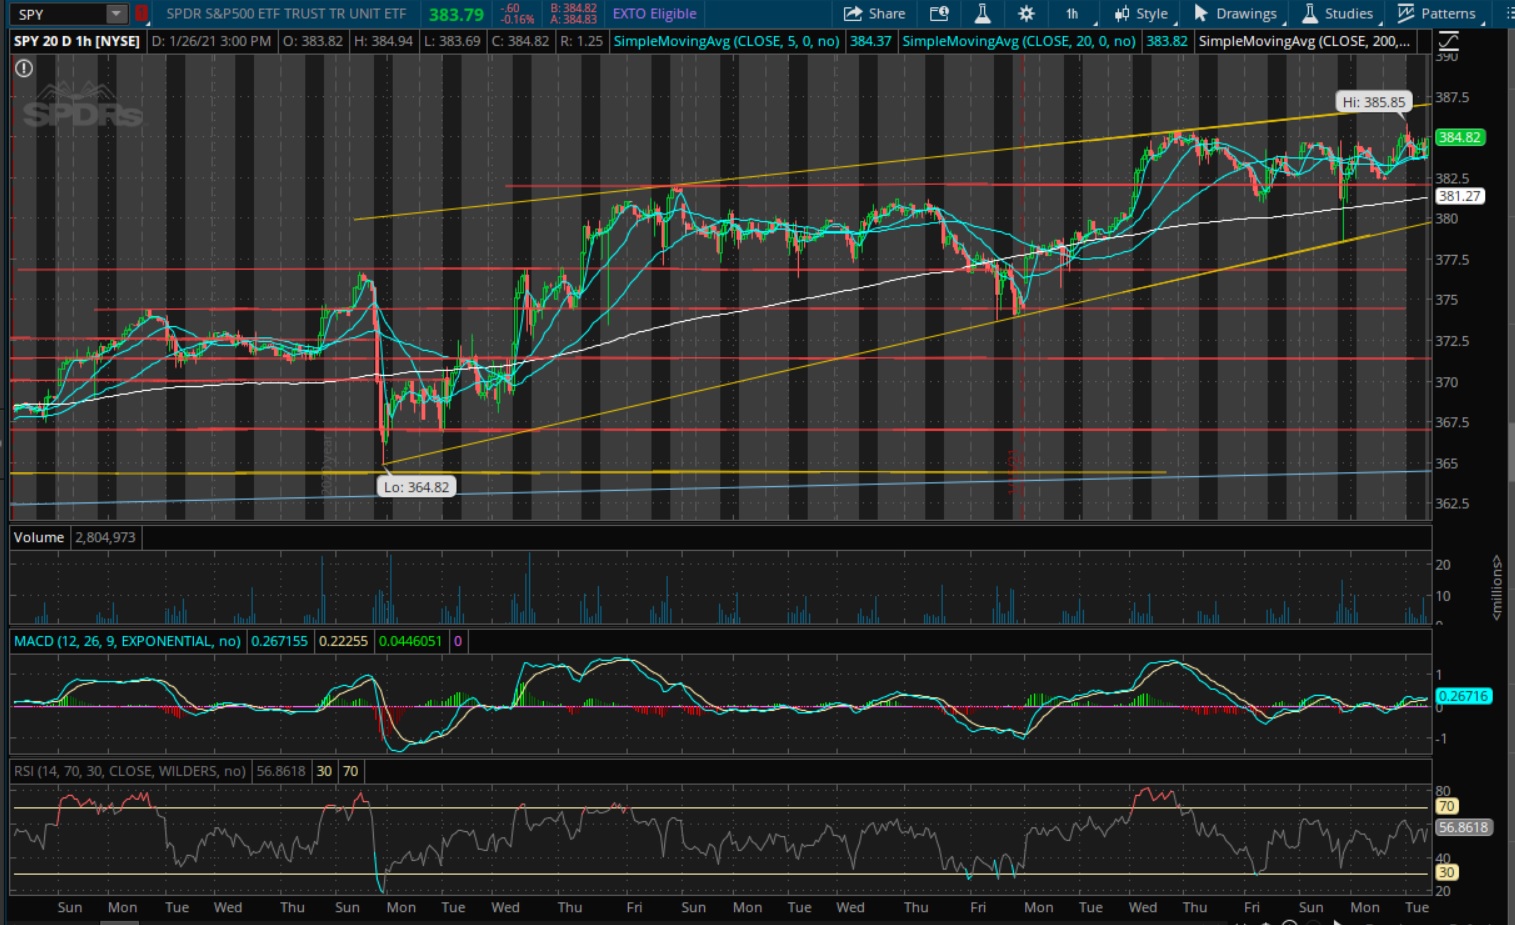Viewport: 1515px width, 925px height.
Task: Click the MACD (12, 26, 9, EXPONENTIAL) label
Action: click(x=127, y=641)
